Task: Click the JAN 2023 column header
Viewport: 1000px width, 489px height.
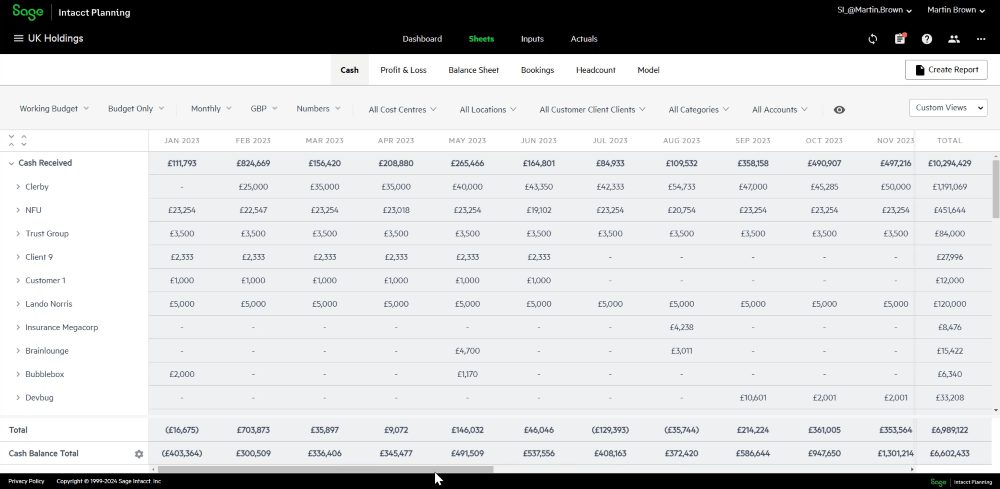Action: (182, 140)
